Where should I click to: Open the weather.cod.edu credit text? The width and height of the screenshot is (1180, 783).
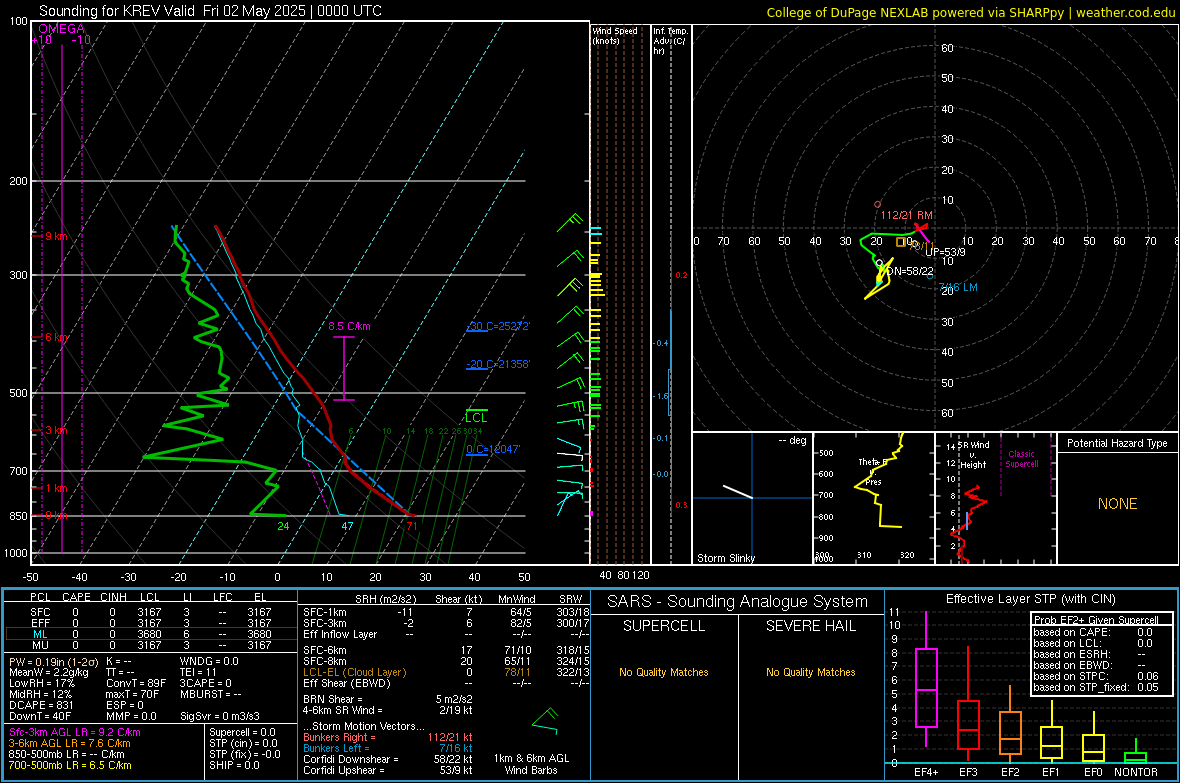pos(1125,12)
